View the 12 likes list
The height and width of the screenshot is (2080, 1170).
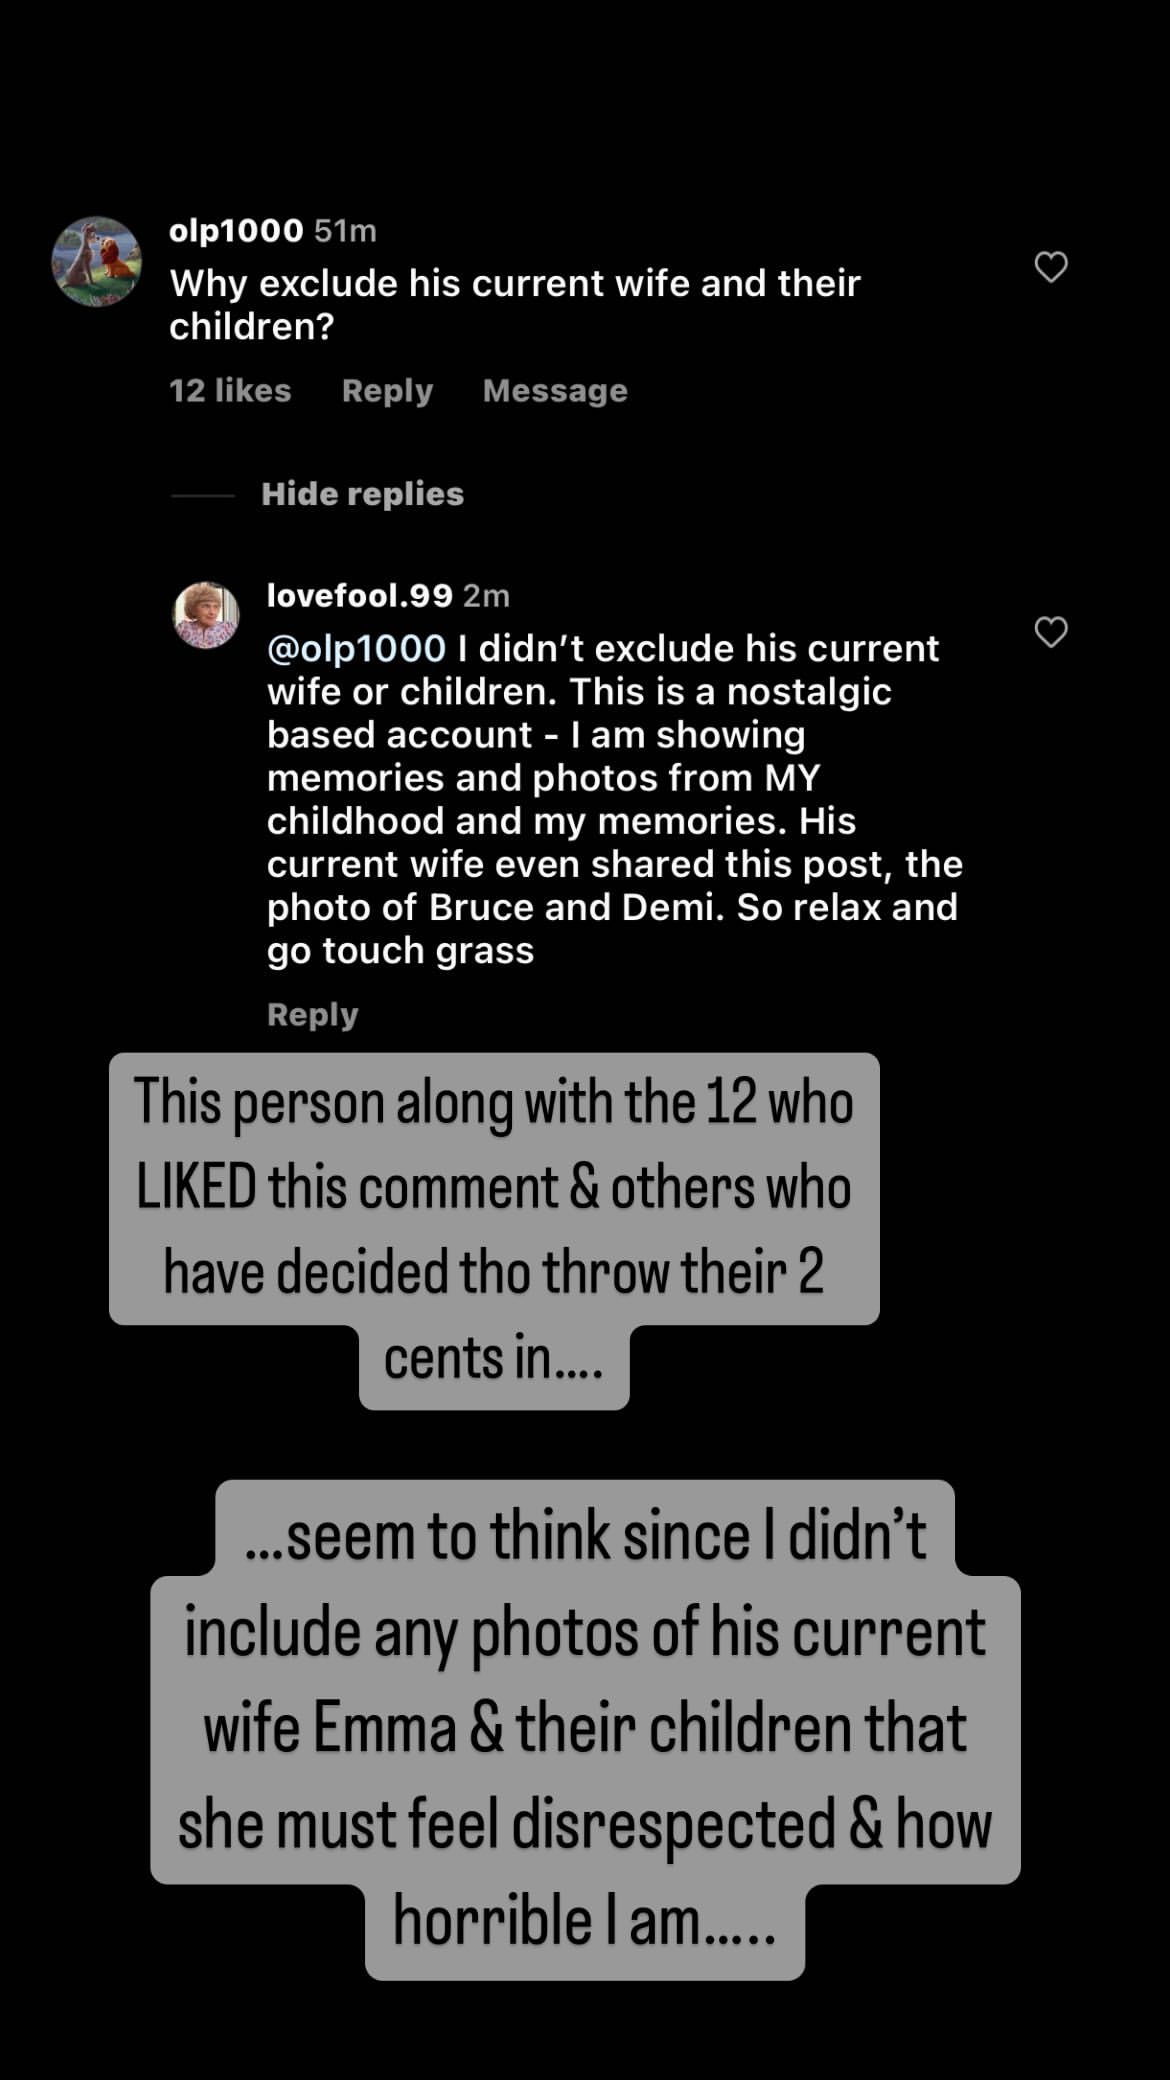[x=230, y=390]
